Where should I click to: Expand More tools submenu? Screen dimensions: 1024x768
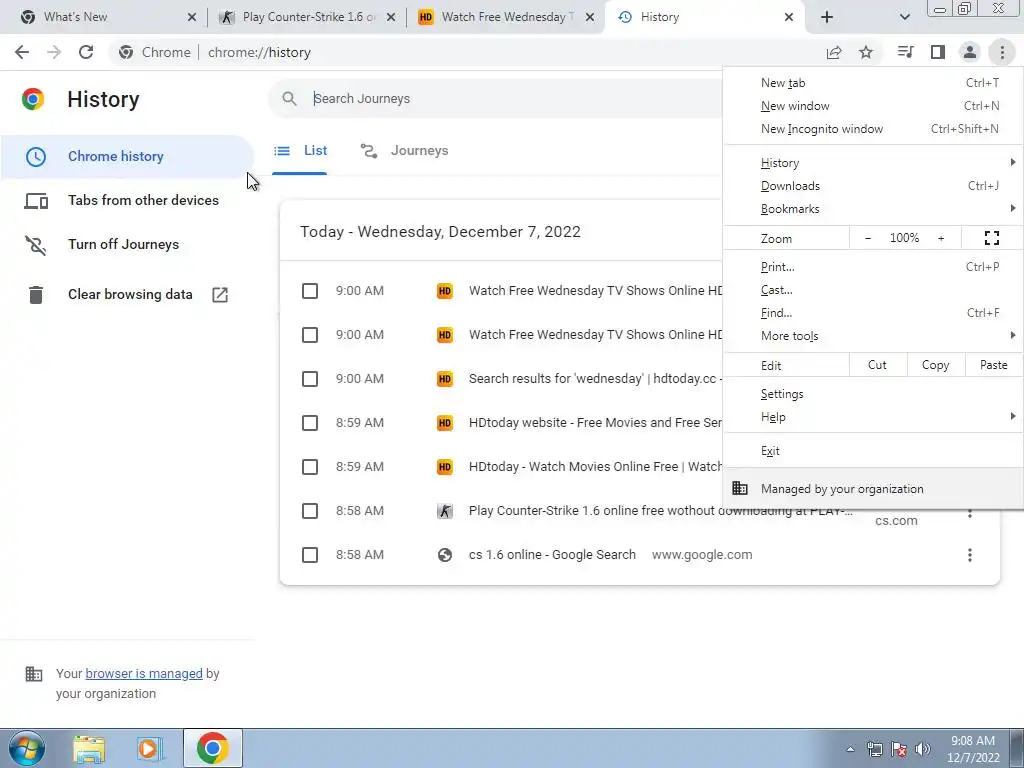(x=873, y=336)
